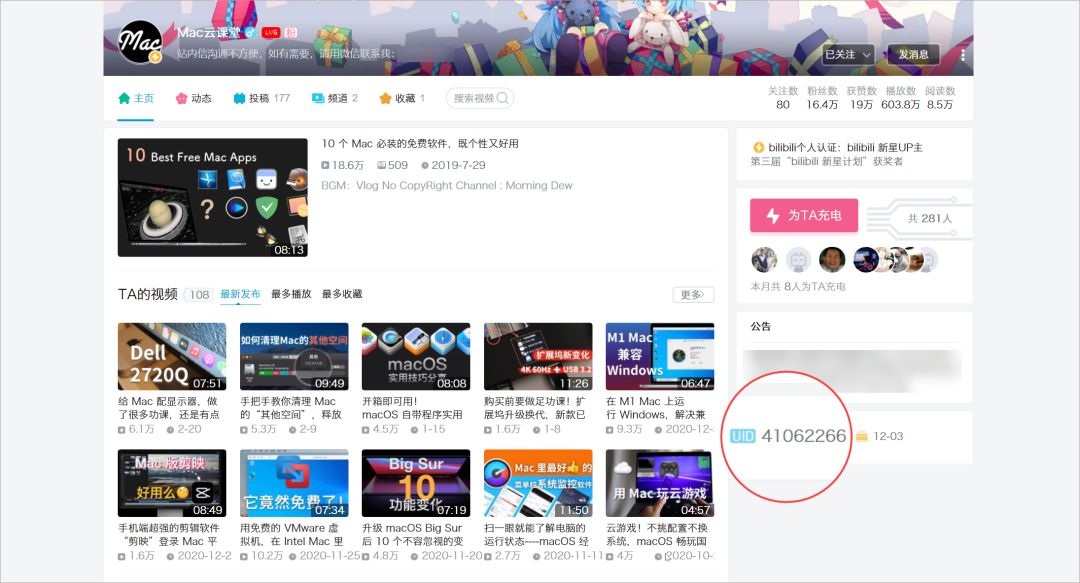The image size is (1080, 583).
Task: Open video title 开箱即可用! macOS 自带程序
Action: 412,408
